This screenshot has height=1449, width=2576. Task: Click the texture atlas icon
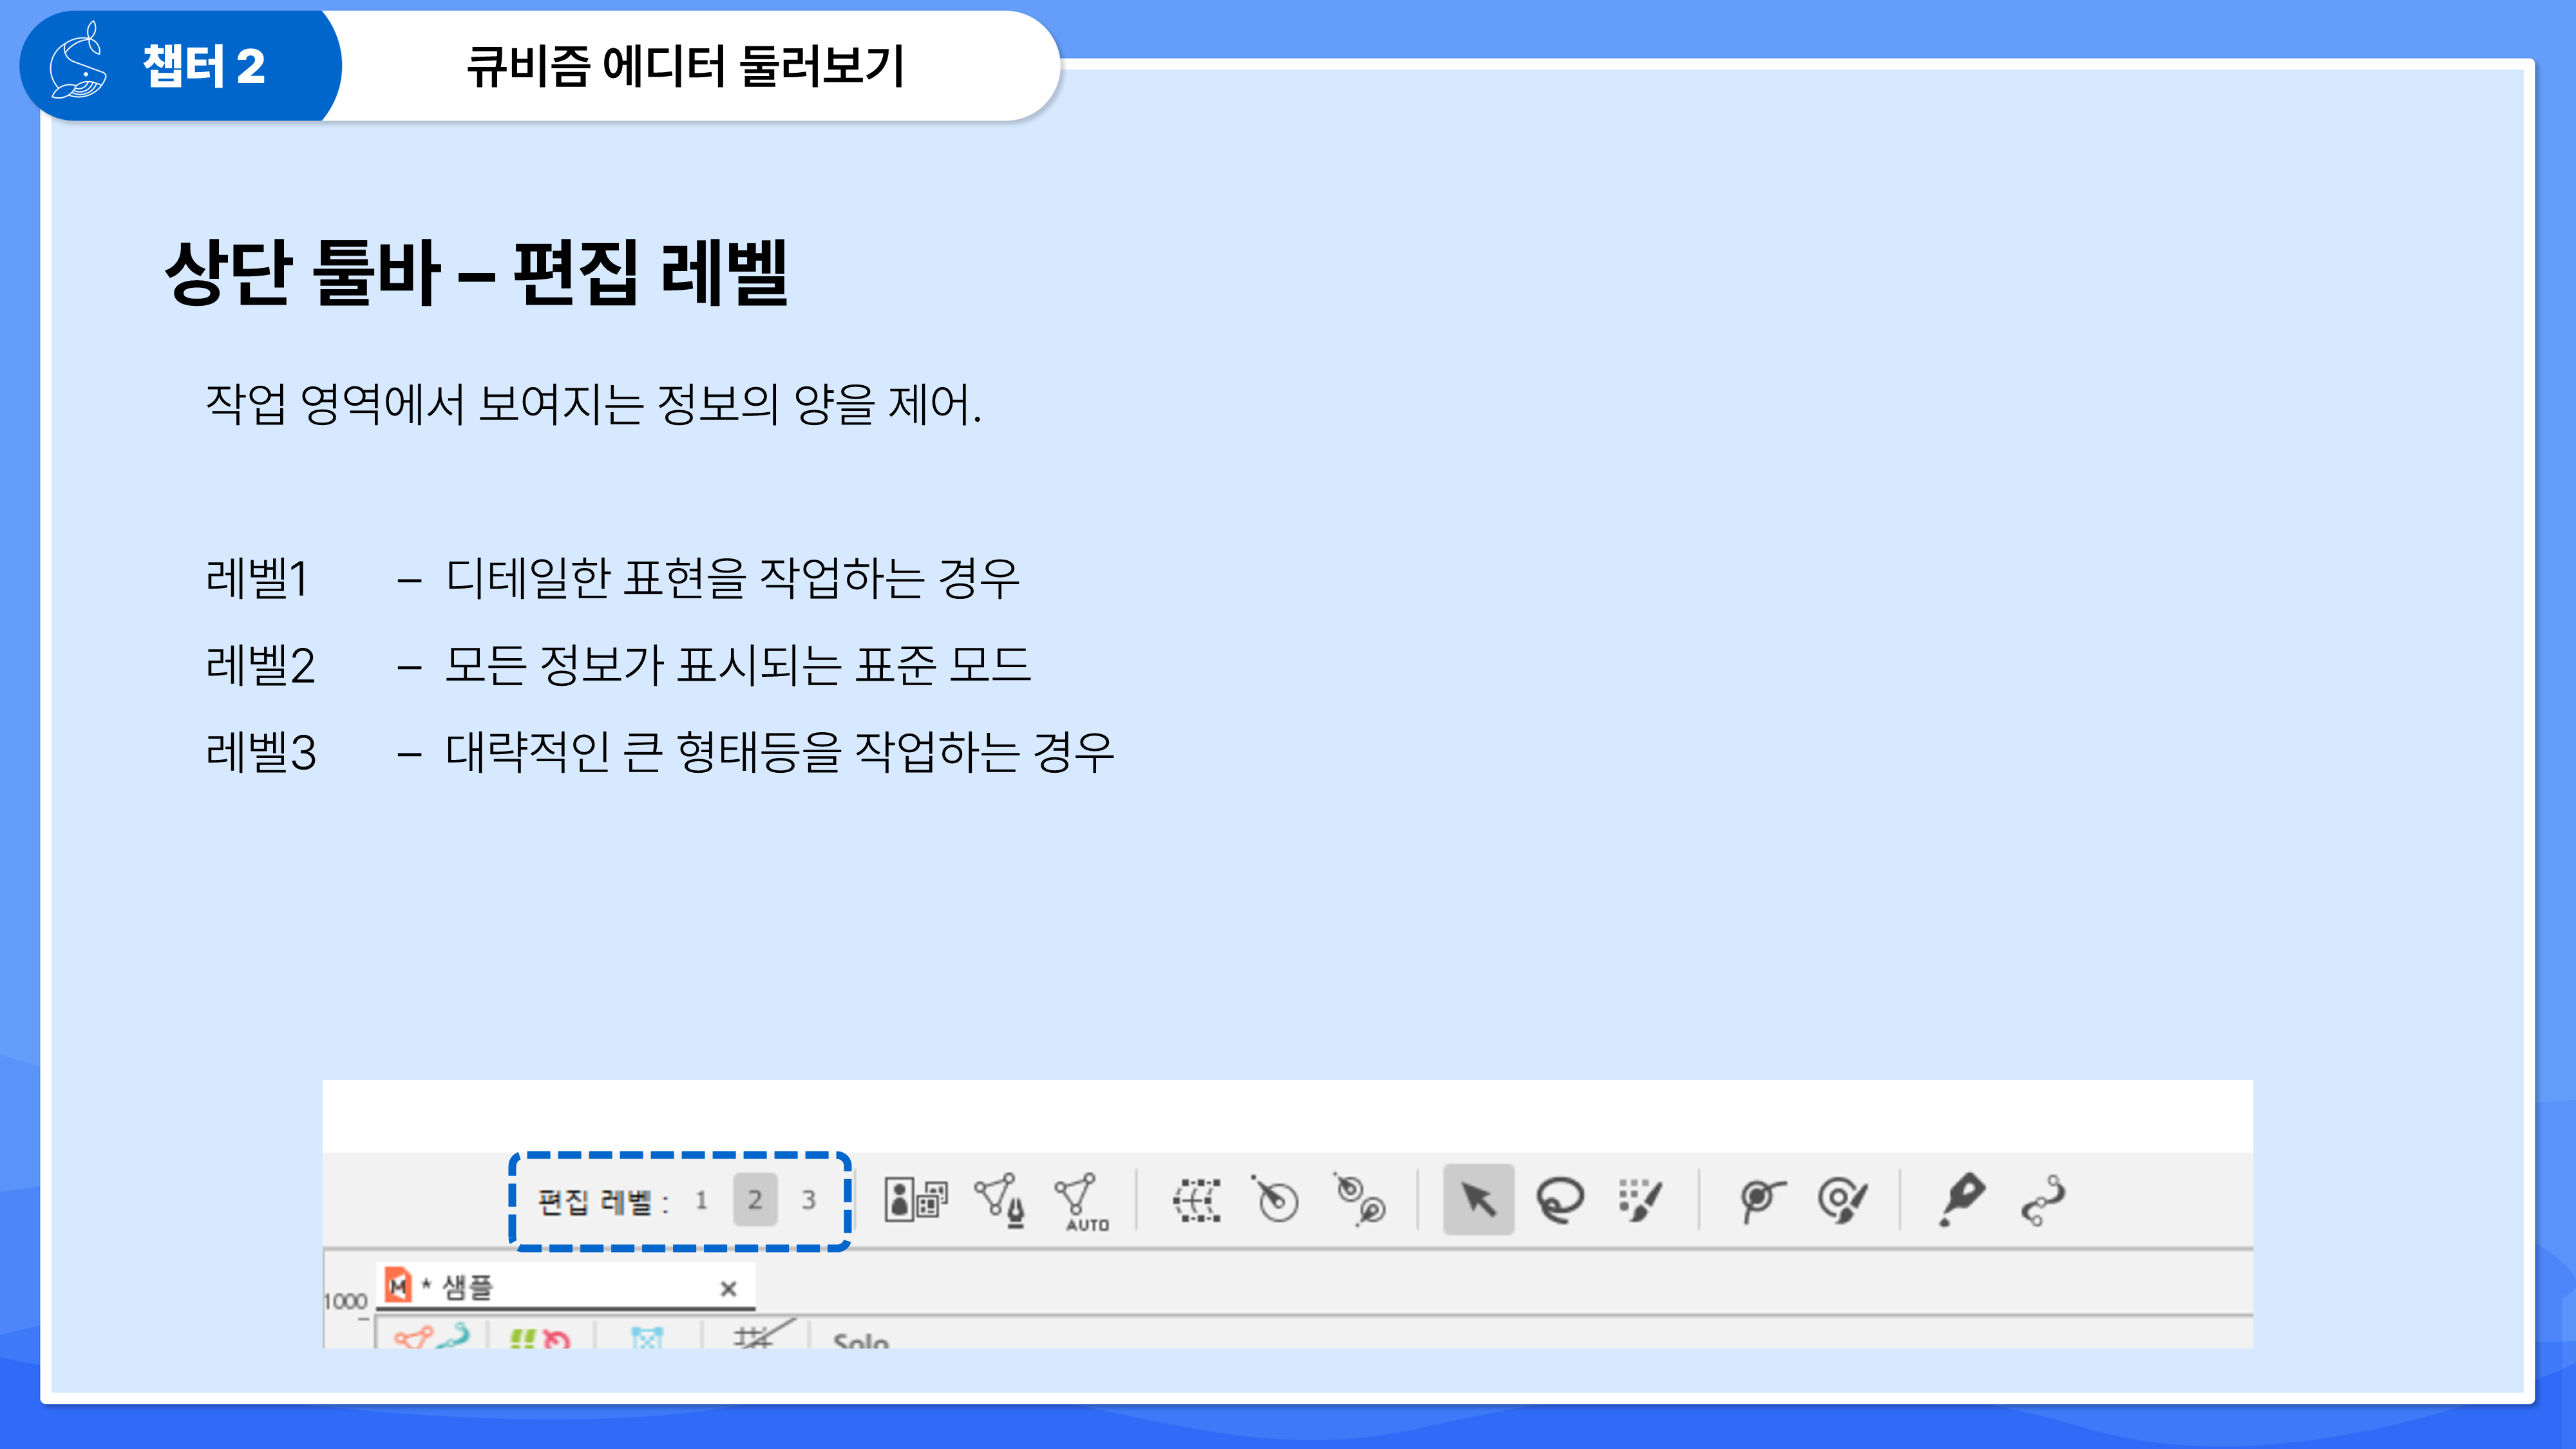pos(915,1199)
